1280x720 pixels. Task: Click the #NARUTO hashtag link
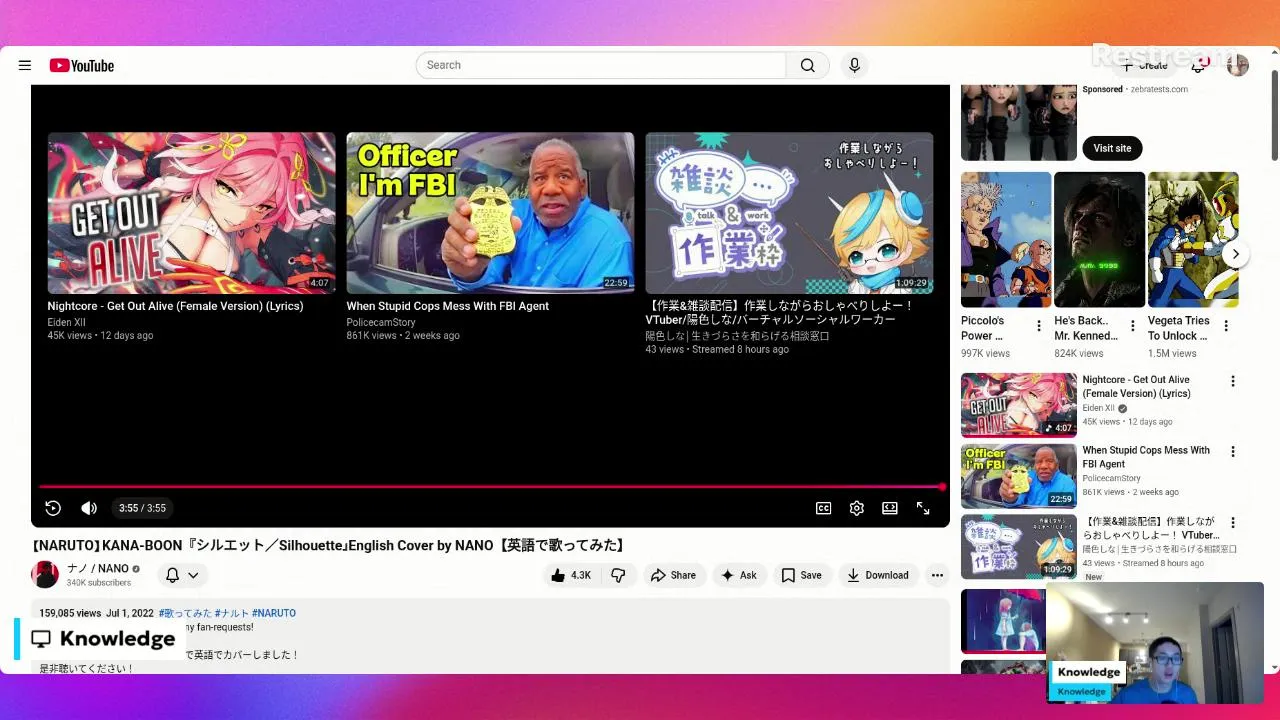point(274,613)
